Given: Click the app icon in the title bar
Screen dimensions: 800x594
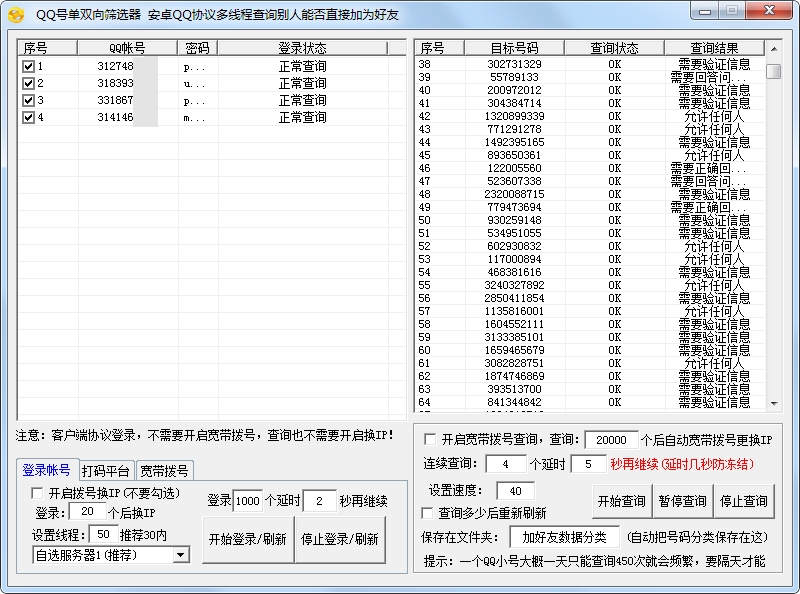Looking at the screenshot, I should pyautogui.click(x=15, y=14).
